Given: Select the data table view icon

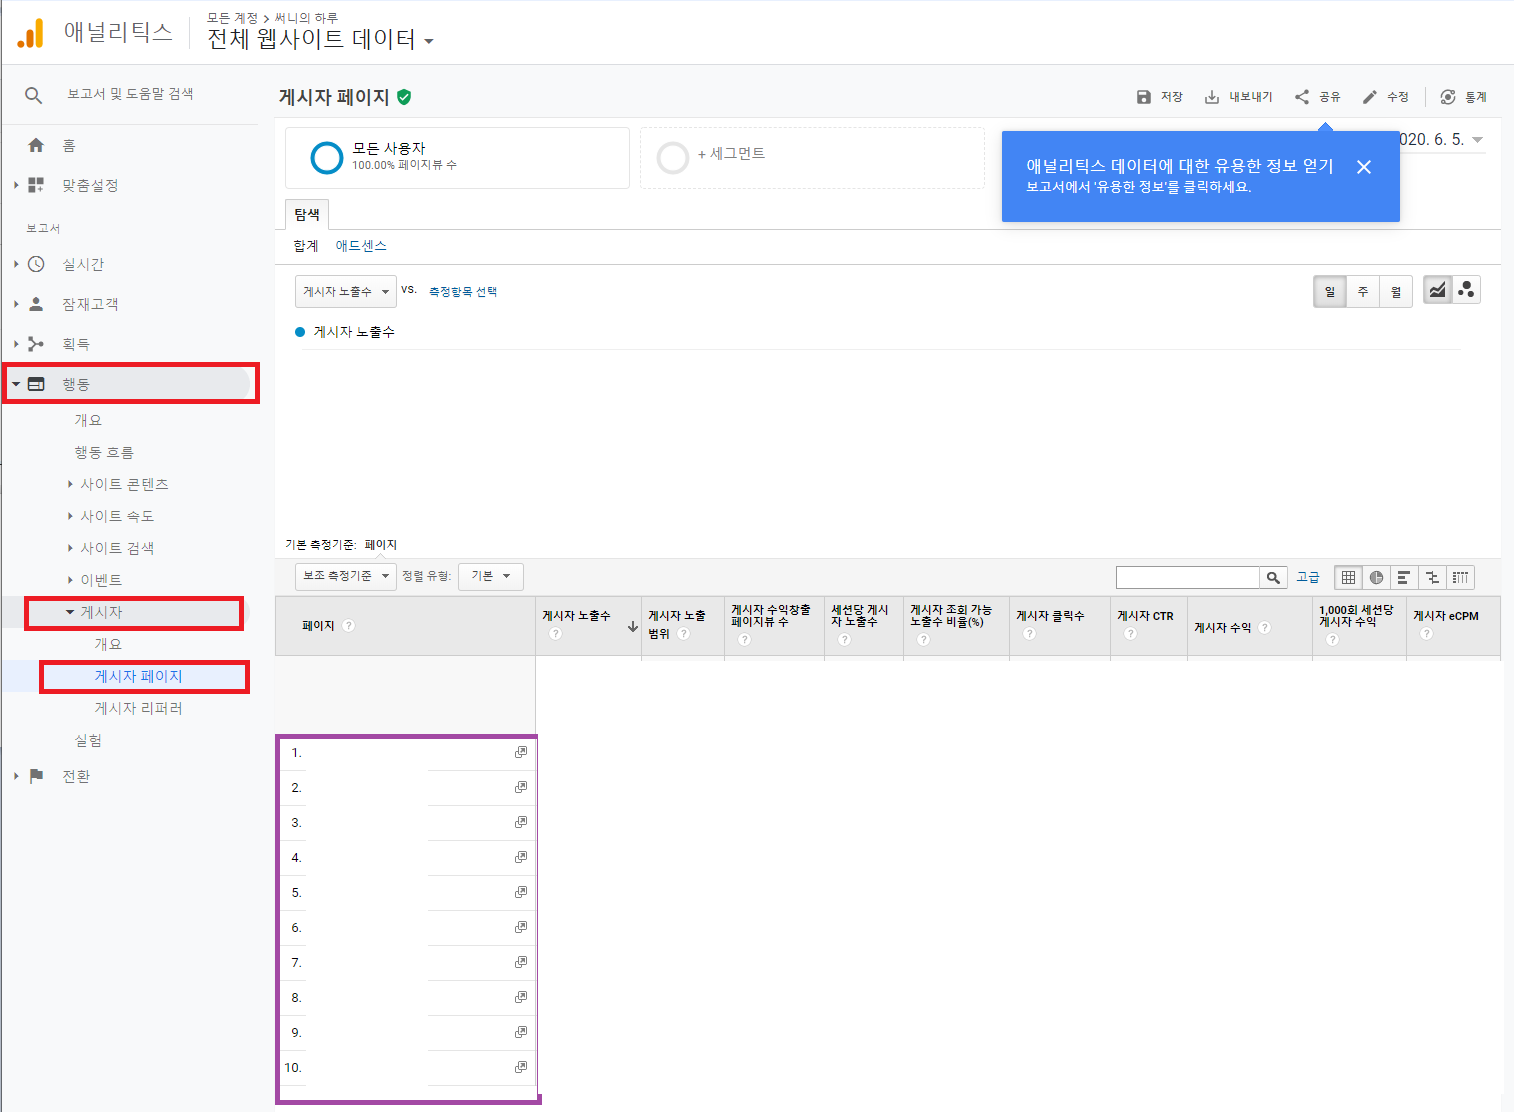Looking at the screenshot, I should 1348,577.
